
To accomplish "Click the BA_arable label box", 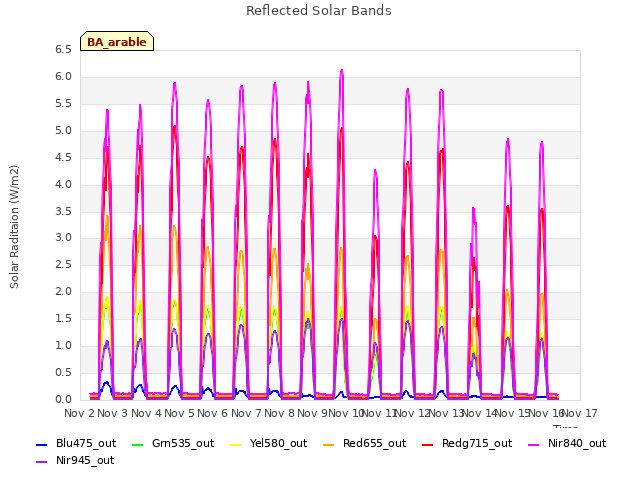I will point(117,41).
